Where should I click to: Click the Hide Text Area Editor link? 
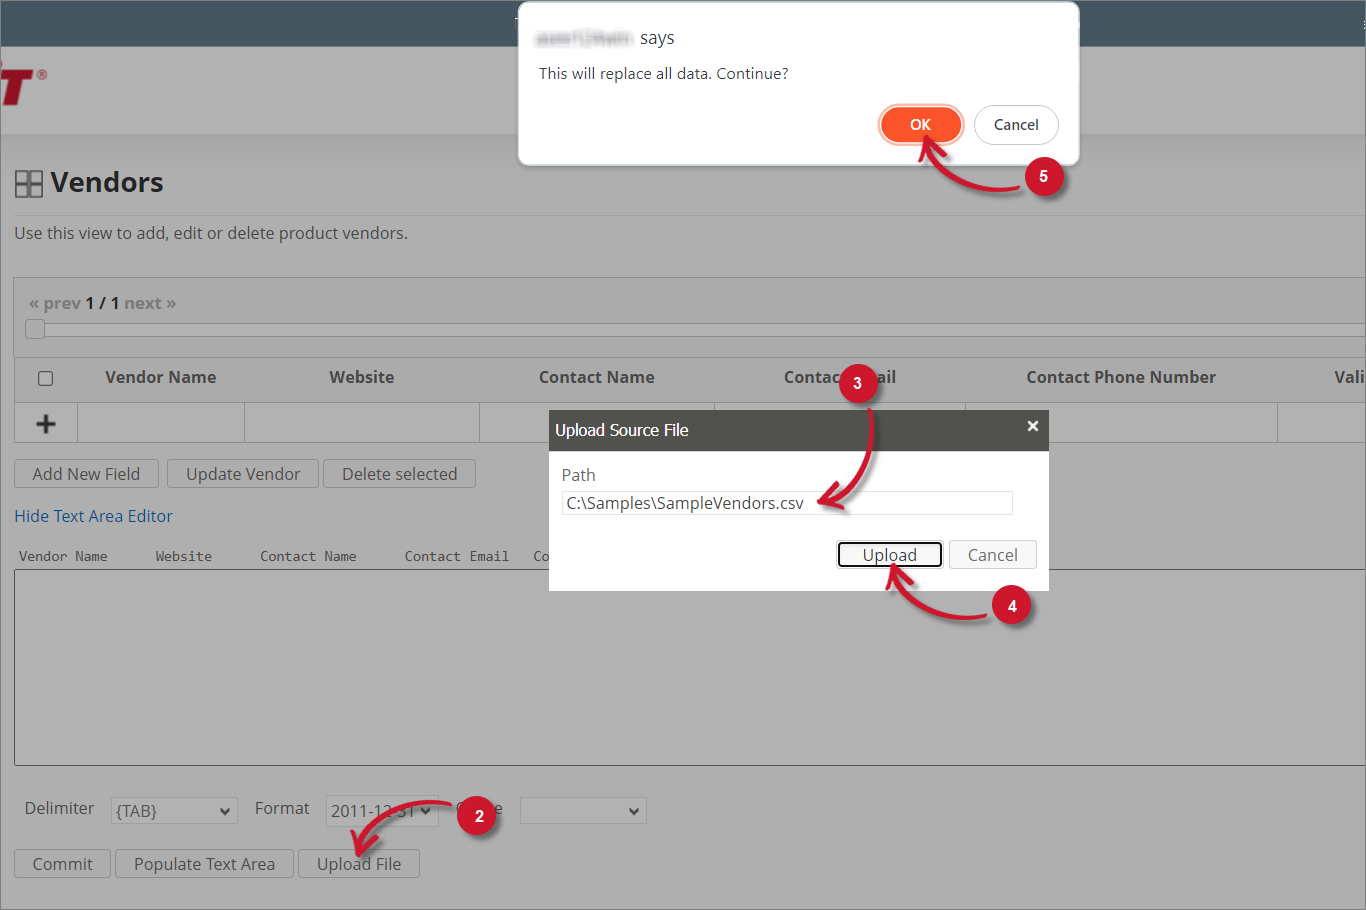coord(93,516)
